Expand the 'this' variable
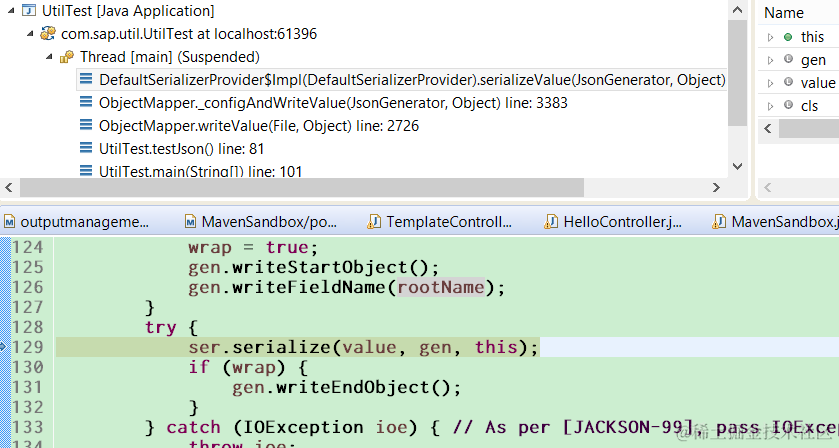Viewport: 839px width, 448px height. (x=771, y=37)
